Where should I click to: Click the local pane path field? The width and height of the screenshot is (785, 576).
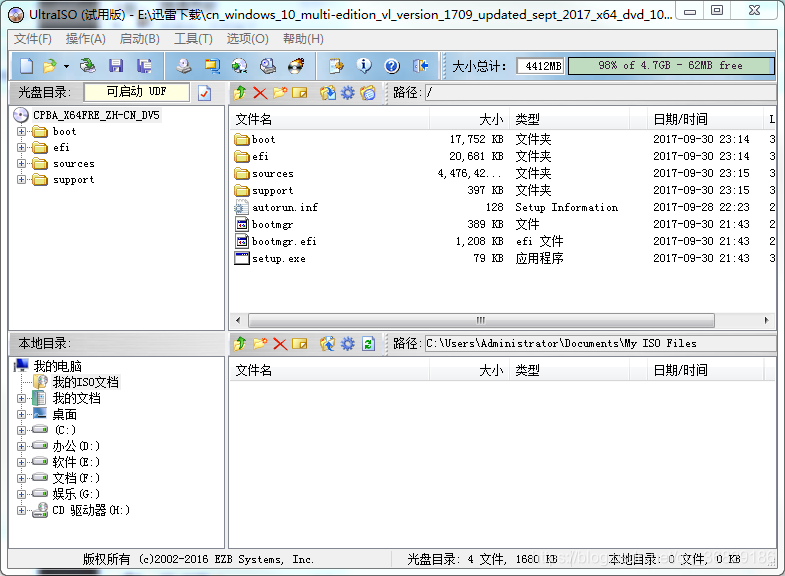click(600, 344)
